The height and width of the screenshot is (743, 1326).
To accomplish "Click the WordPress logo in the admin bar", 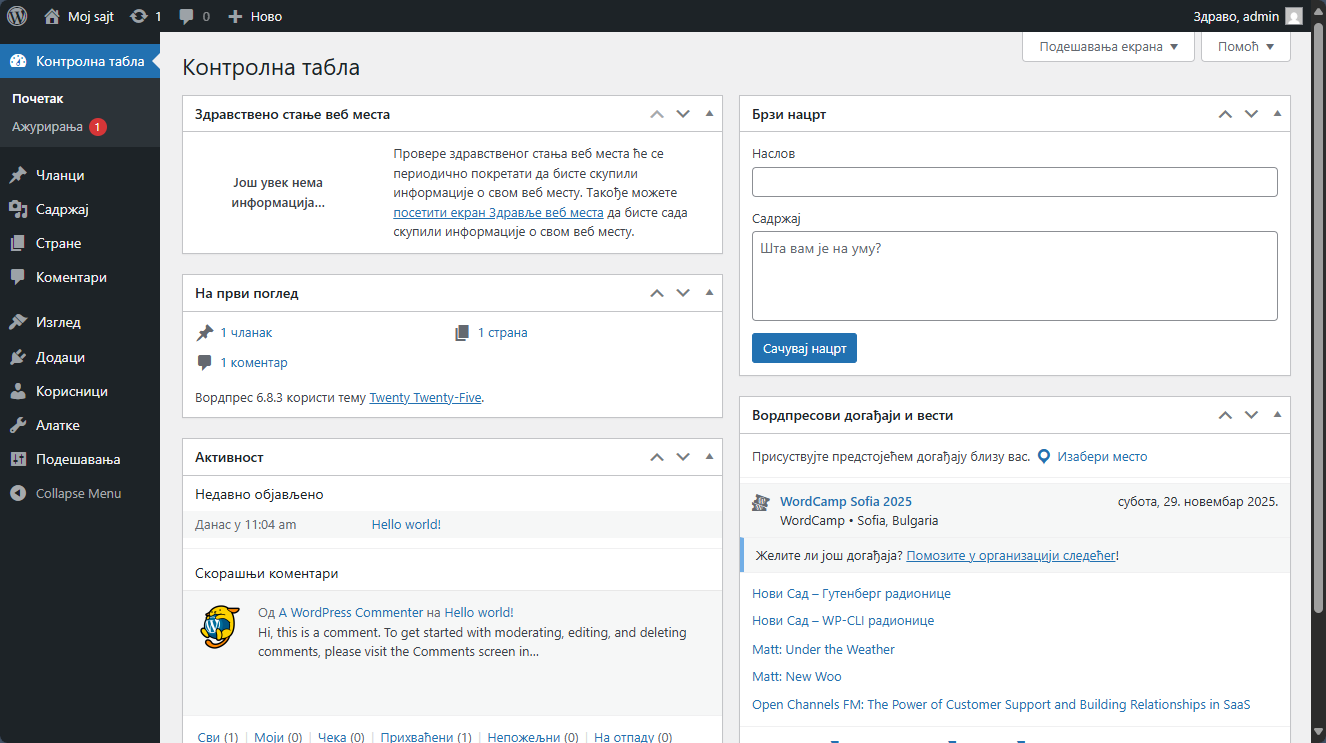I will click(x=19, y=16).
